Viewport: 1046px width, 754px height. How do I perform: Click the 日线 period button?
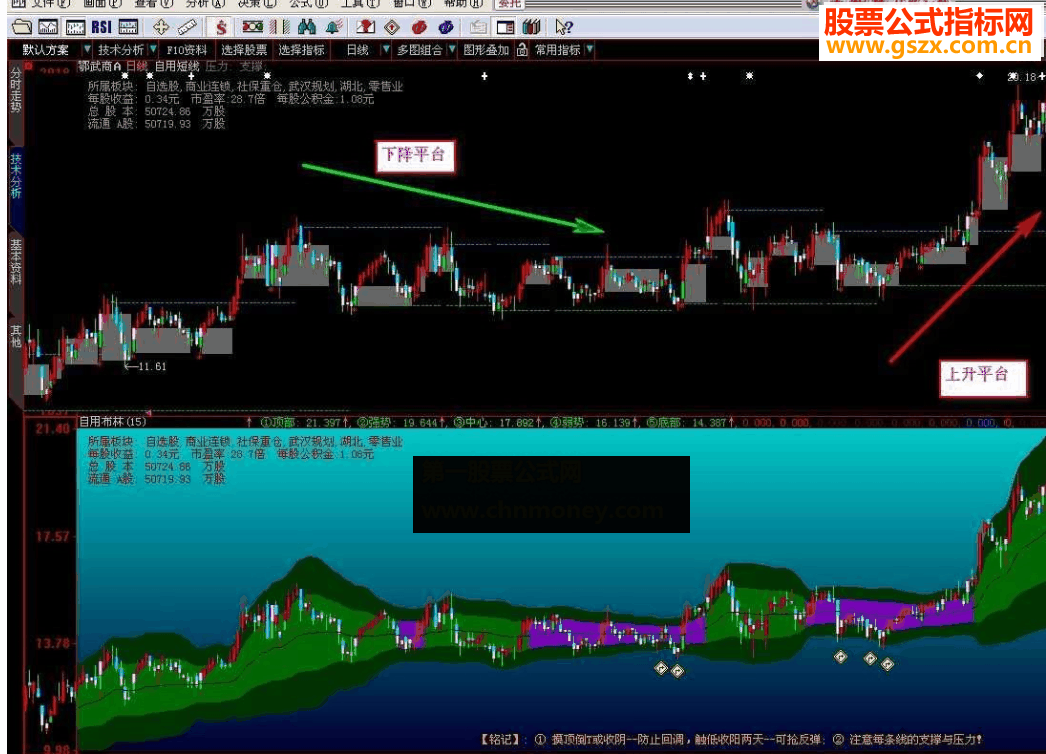click(x=358, y=50)
